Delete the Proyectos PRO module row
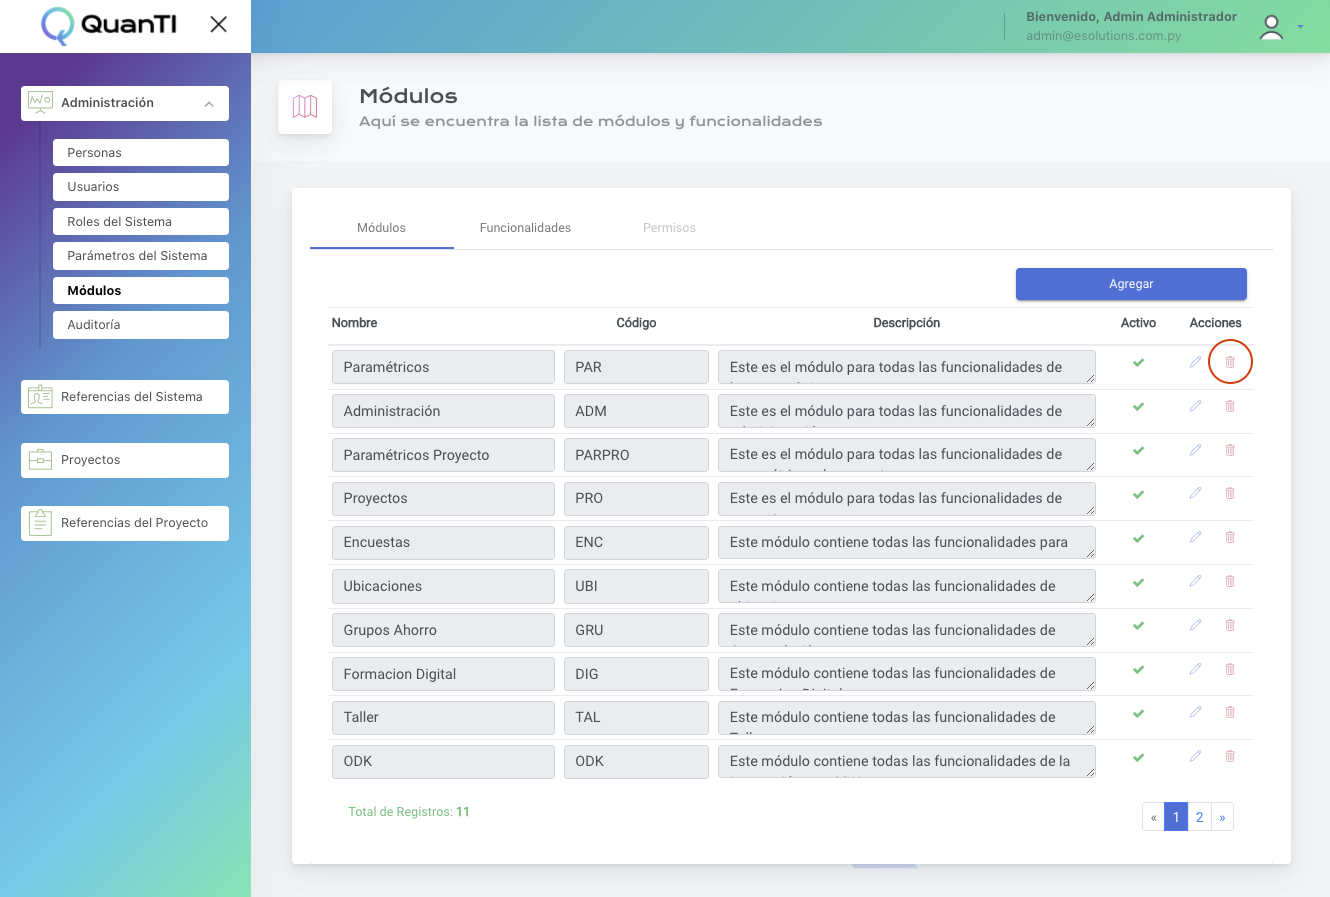This screenshot has height=897, width=1330. click(1230, 493)
